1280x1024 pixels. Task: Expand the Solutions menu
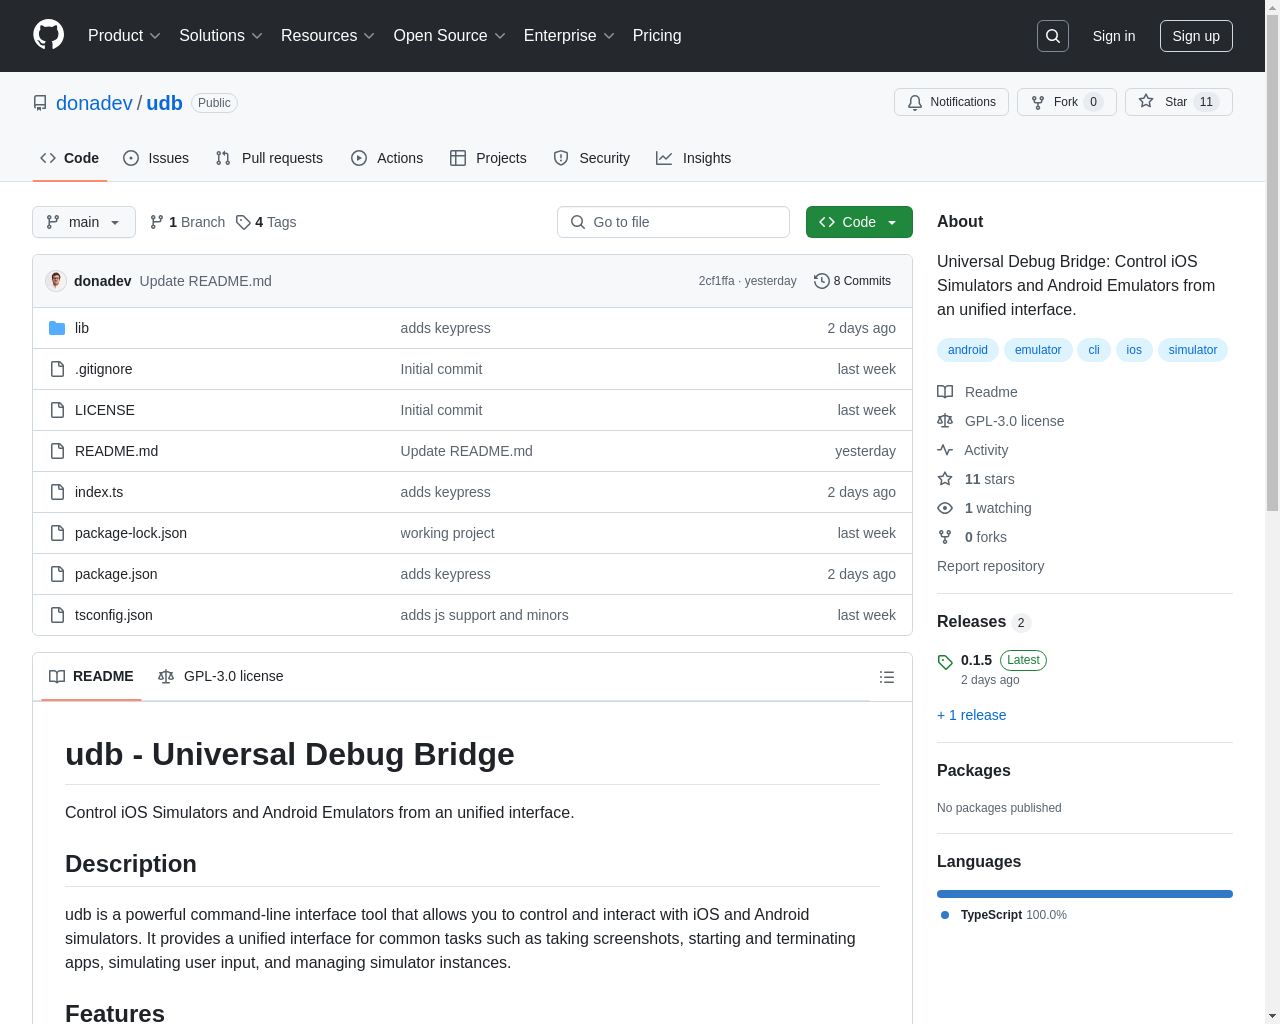(x=221, y=35)
